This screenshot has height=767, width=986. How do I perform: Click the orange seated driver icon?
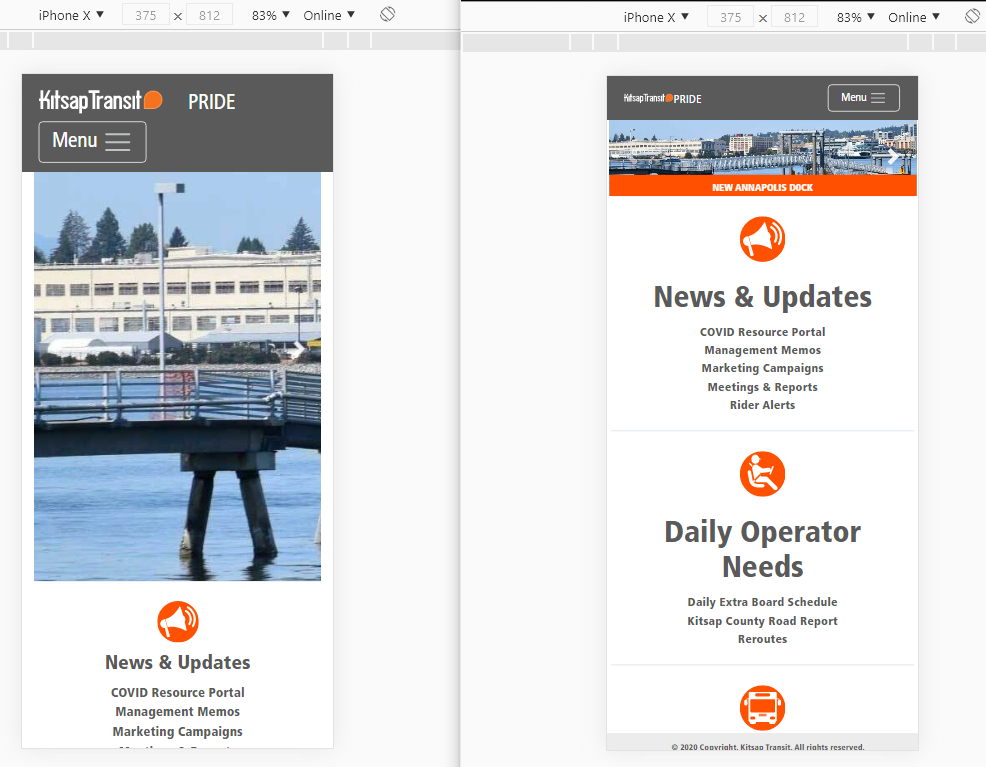click(x=762, y=474)
